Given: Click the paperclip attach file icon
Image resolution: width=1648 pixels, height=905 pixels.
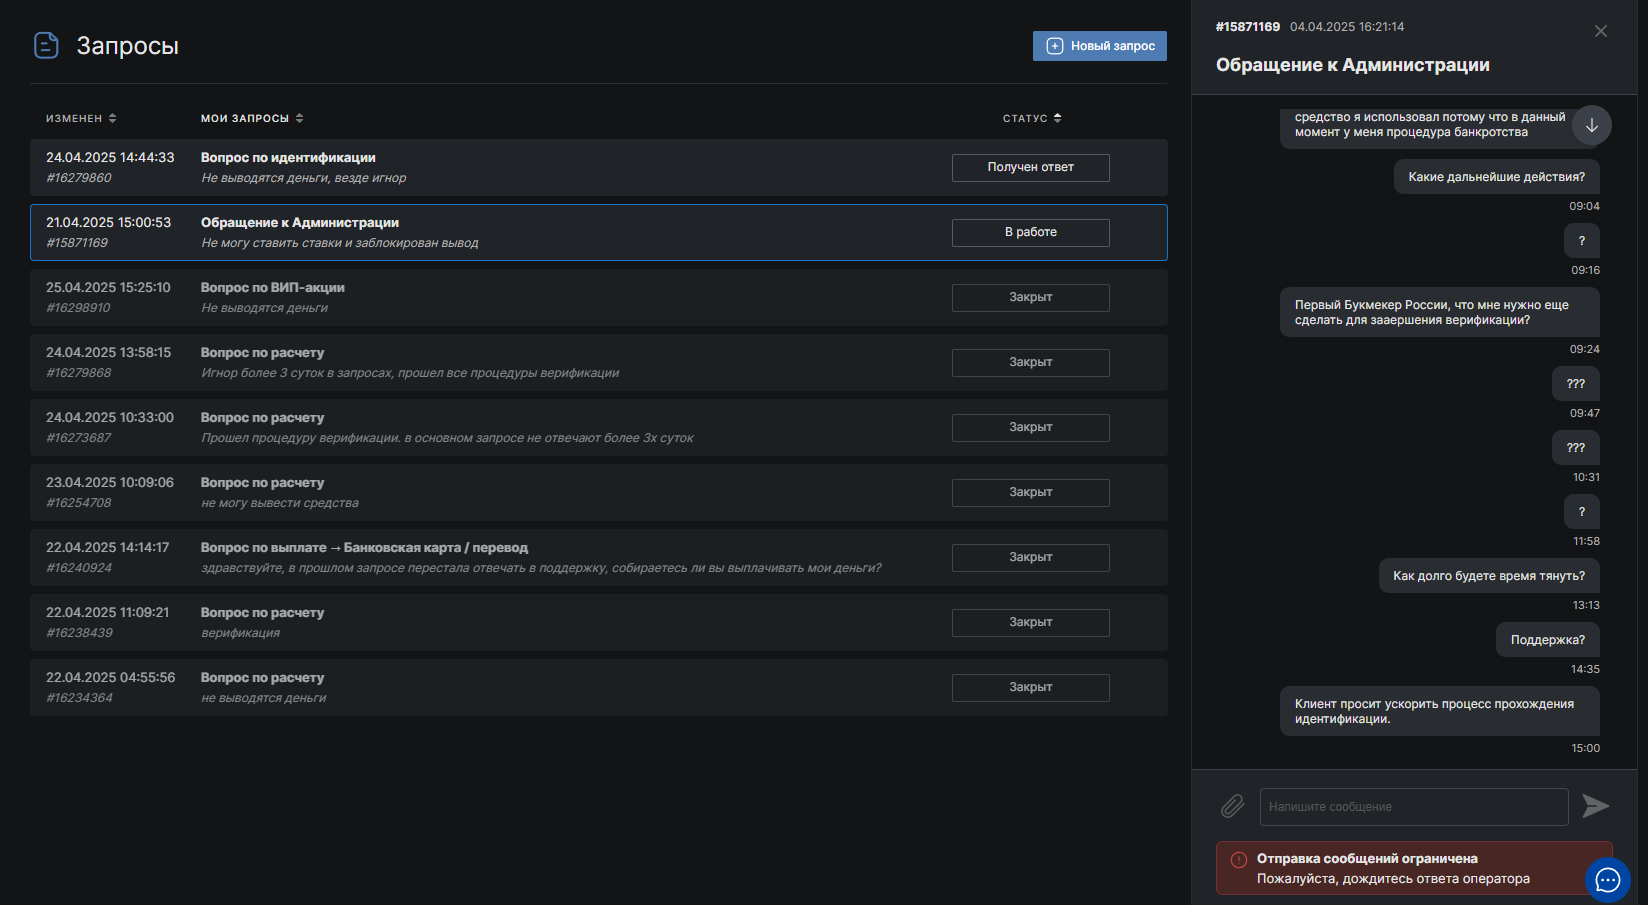Looking at the screenshot, I should [x=1232, y=806].
